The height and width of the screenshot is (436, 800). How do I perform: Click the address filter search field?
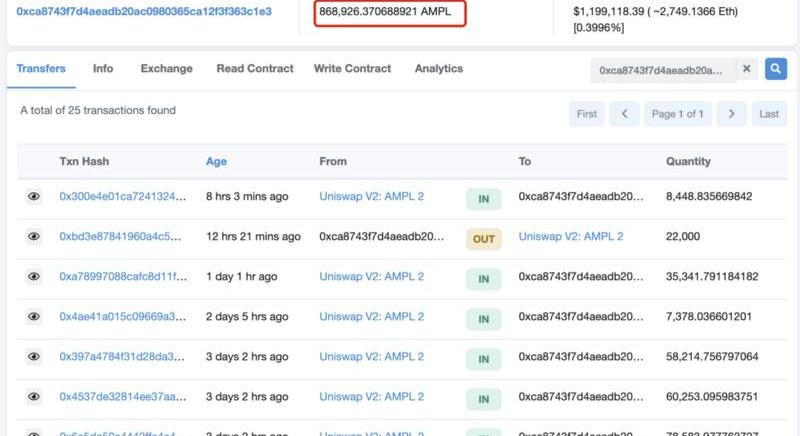pyautogui.click(x=663, y=70)
